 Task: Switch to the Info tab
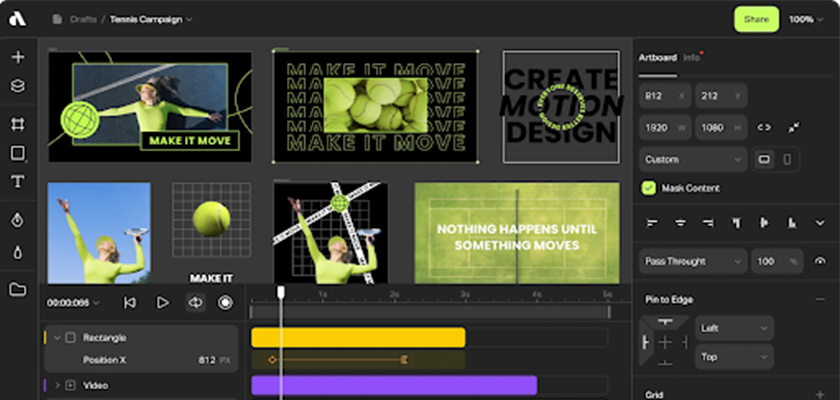pos(692,57)
